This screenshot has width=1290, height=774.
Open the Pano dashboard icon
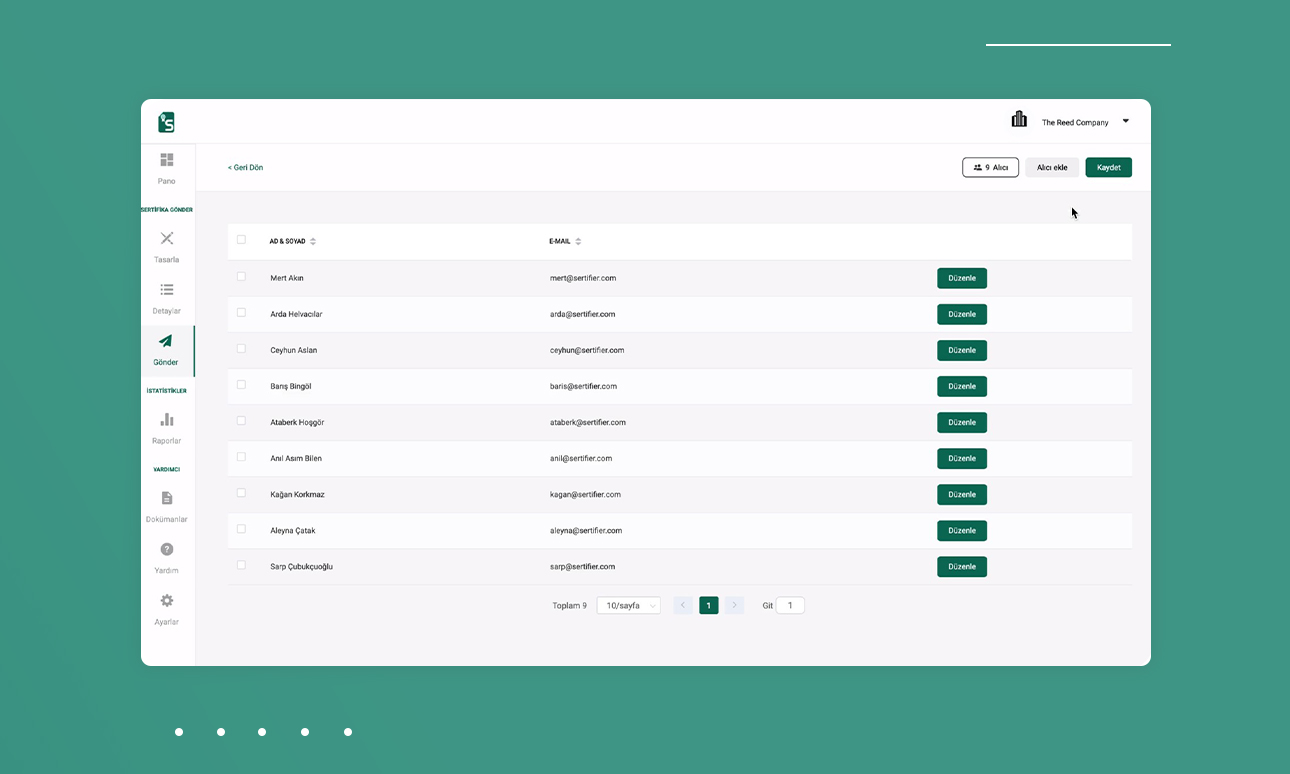click(167, 160)
